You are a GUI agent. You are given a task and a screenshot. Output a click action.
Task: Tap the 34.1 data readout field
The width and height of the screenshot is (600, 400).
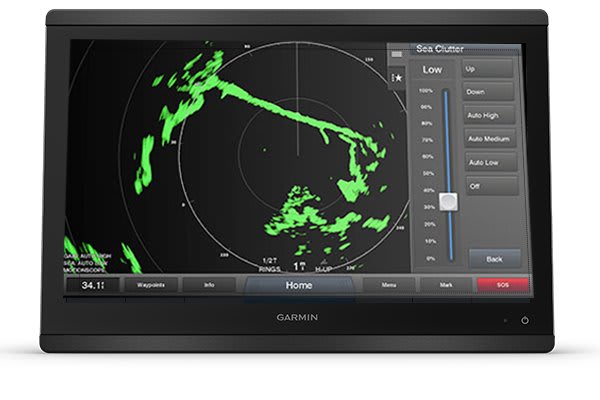pos(92,285)
